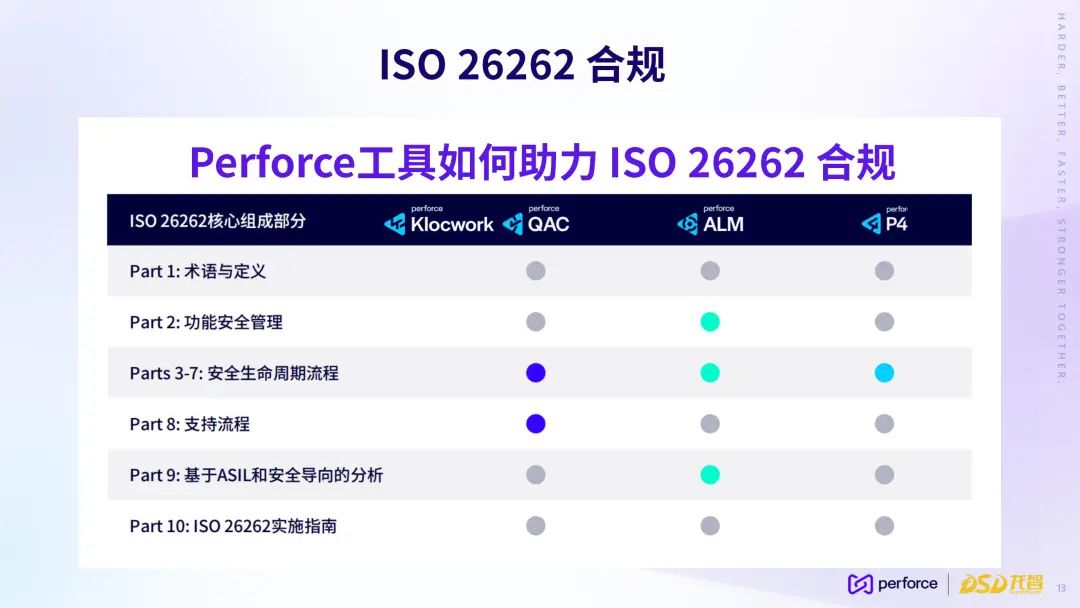Image resolution: width=1080 pixels, height=608 pixels.
Task: Click the purple dot in Part 8 row
Action: click(536, 424)
